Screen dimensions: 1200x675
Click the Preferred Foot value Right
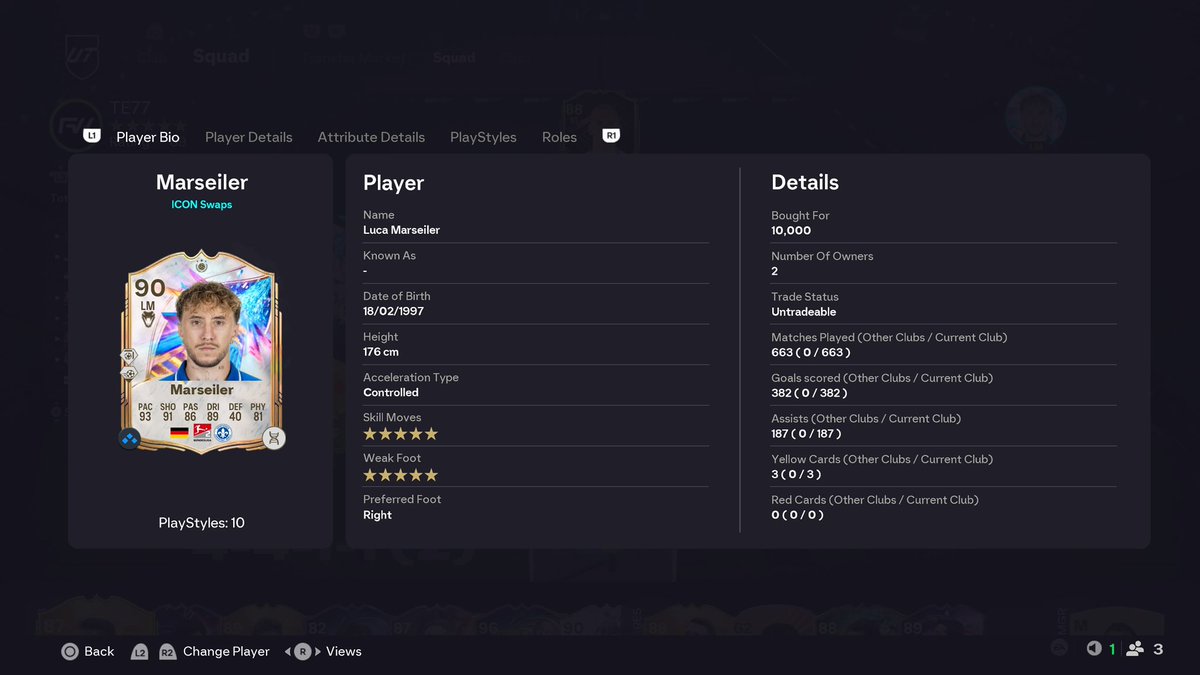point(377,515)
